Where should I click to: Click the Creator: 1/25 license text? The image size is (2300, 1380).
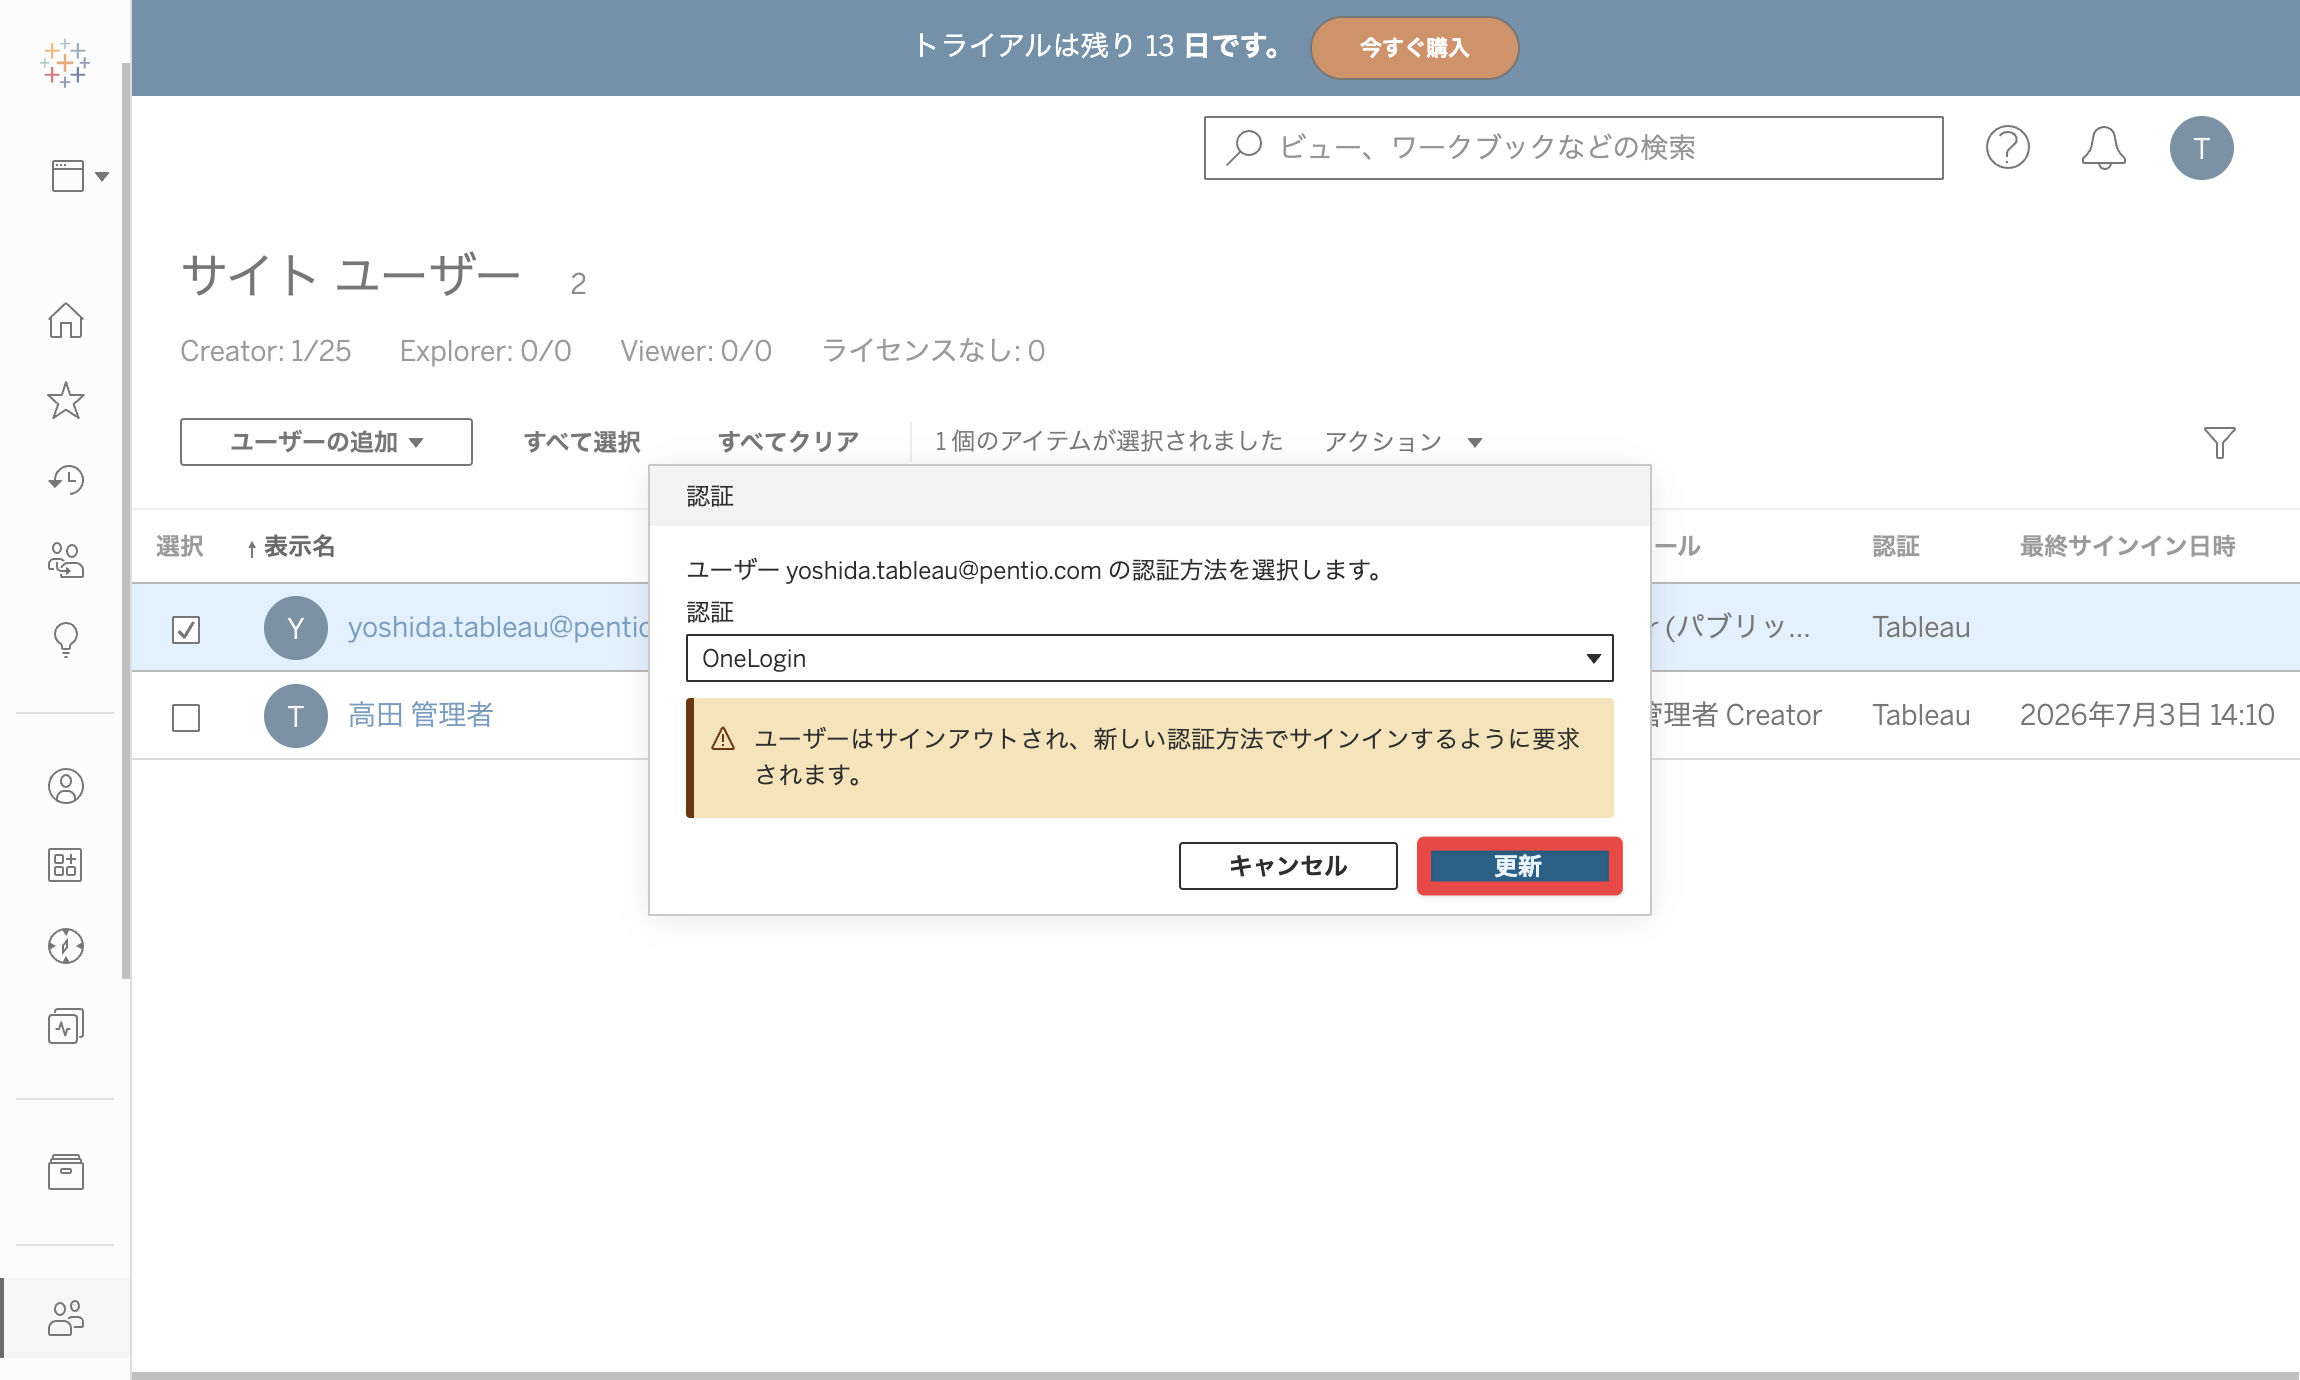click(265, 351)
